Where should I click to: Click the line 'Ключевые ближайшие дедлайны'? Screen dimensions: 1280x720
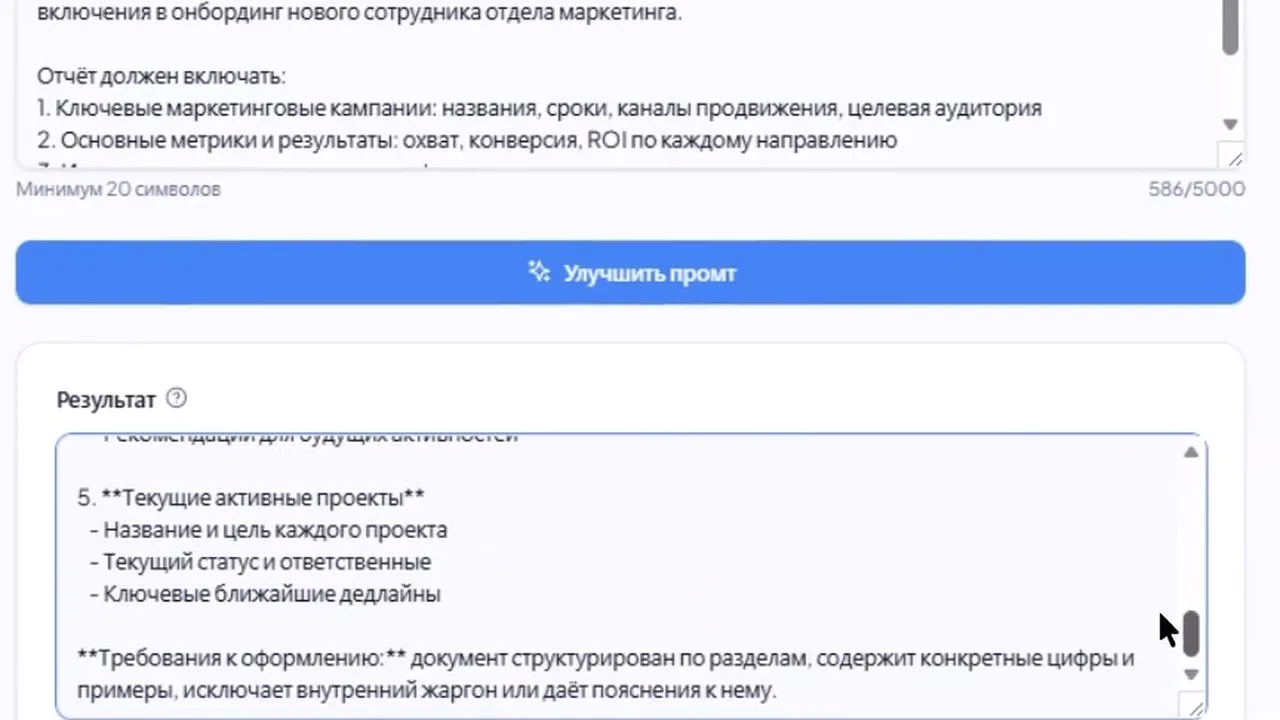[x=265, y=594]
